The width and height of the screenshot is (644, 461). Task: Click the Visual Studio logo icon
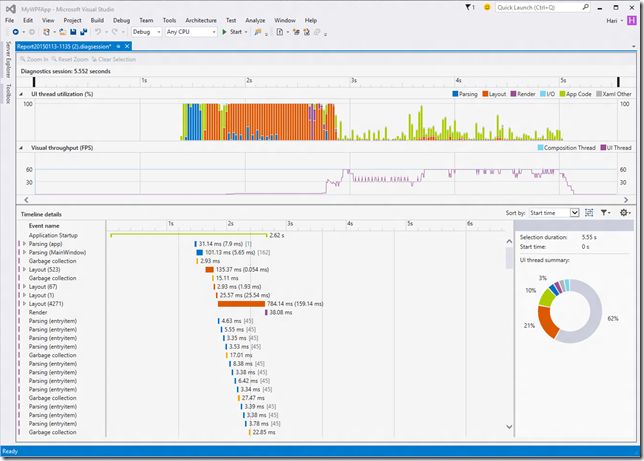(x=11, y=9)
